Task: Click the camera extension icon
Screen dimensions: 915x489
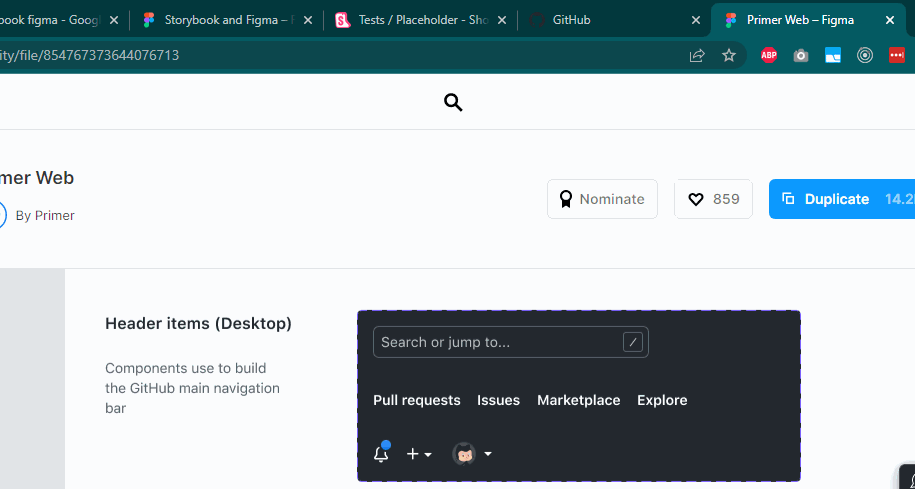Action: 801,55
